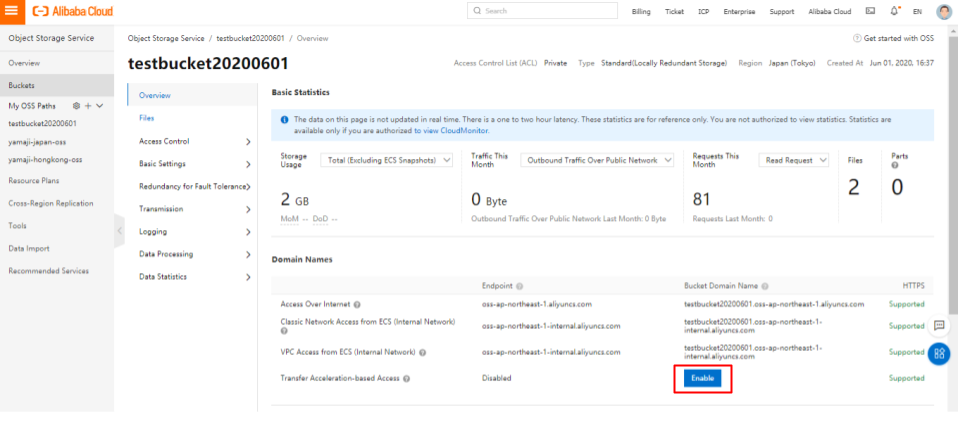Open the floating chat feedback icon
The height and width of the screenshot is (422, 970).
click(939, 325)
